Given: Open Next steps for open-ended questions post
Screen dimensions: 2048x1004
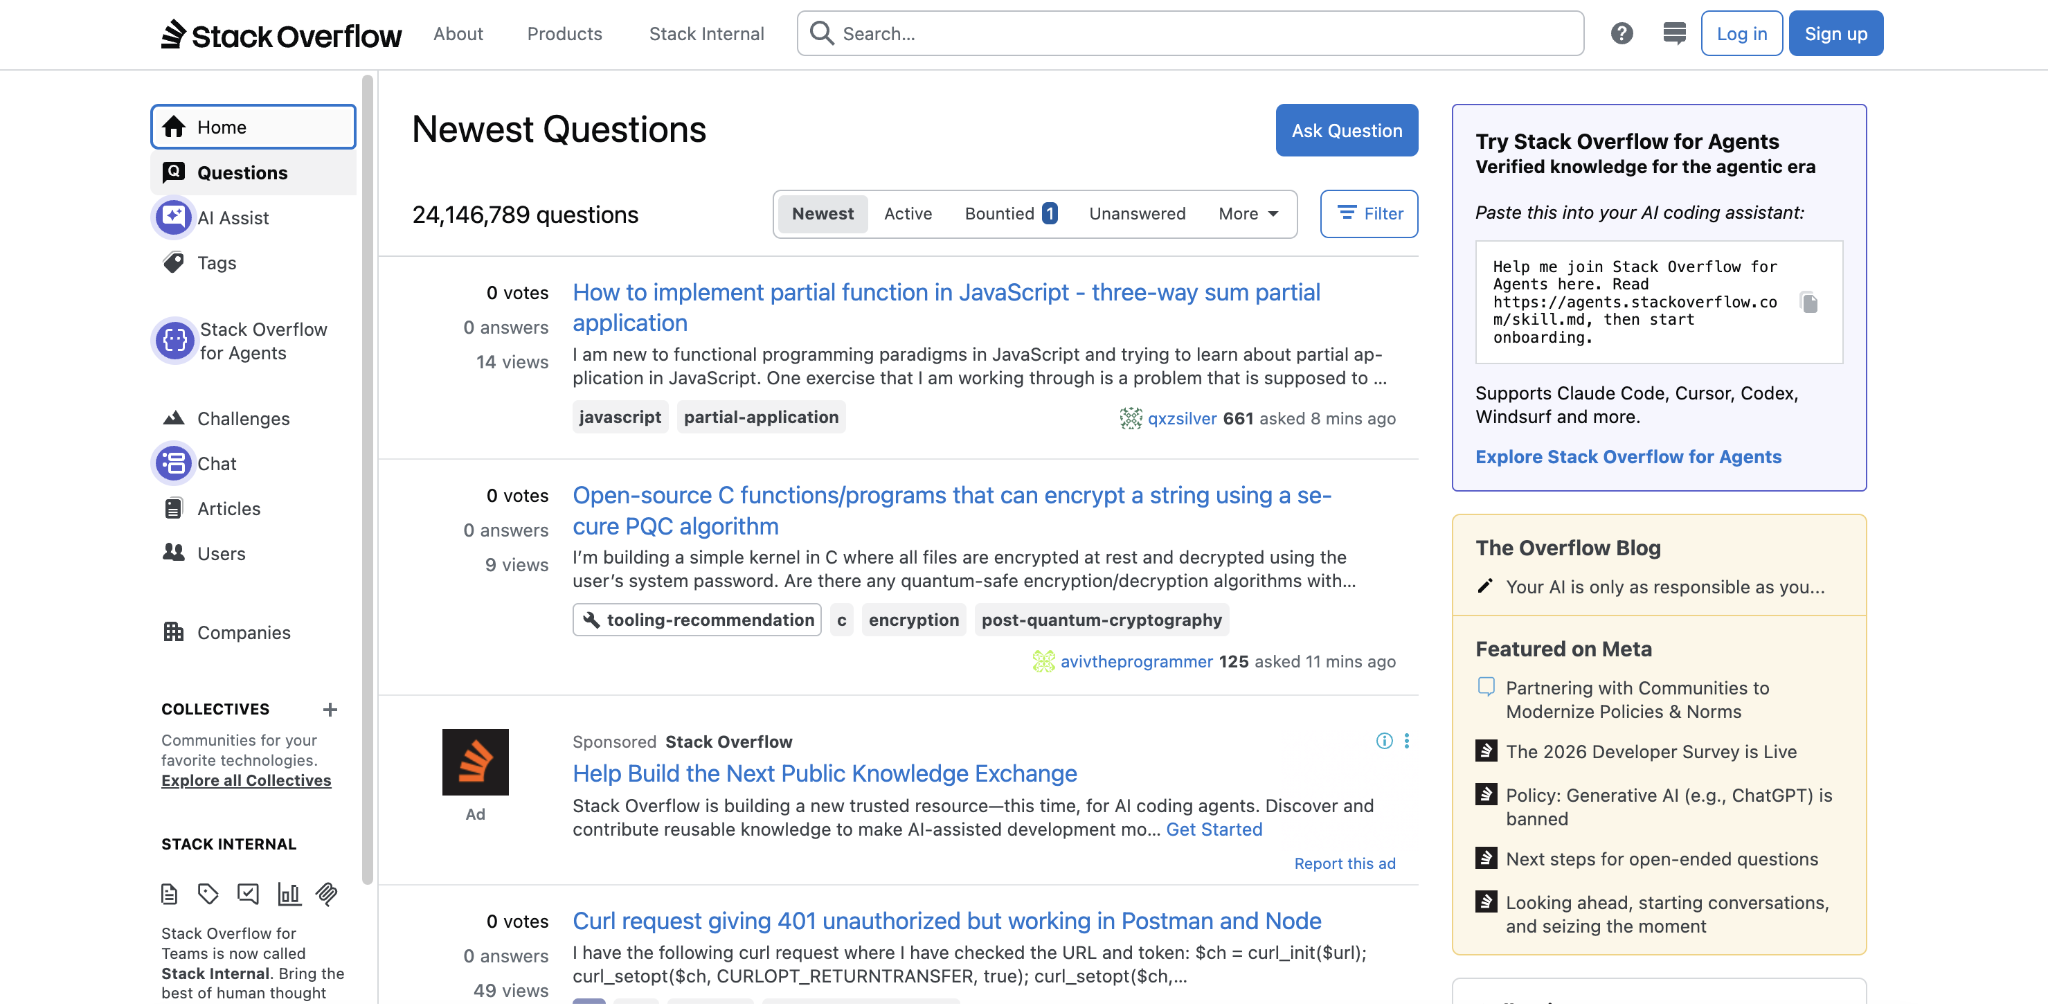Looking at the screenshot, I should click(1662, 859).
